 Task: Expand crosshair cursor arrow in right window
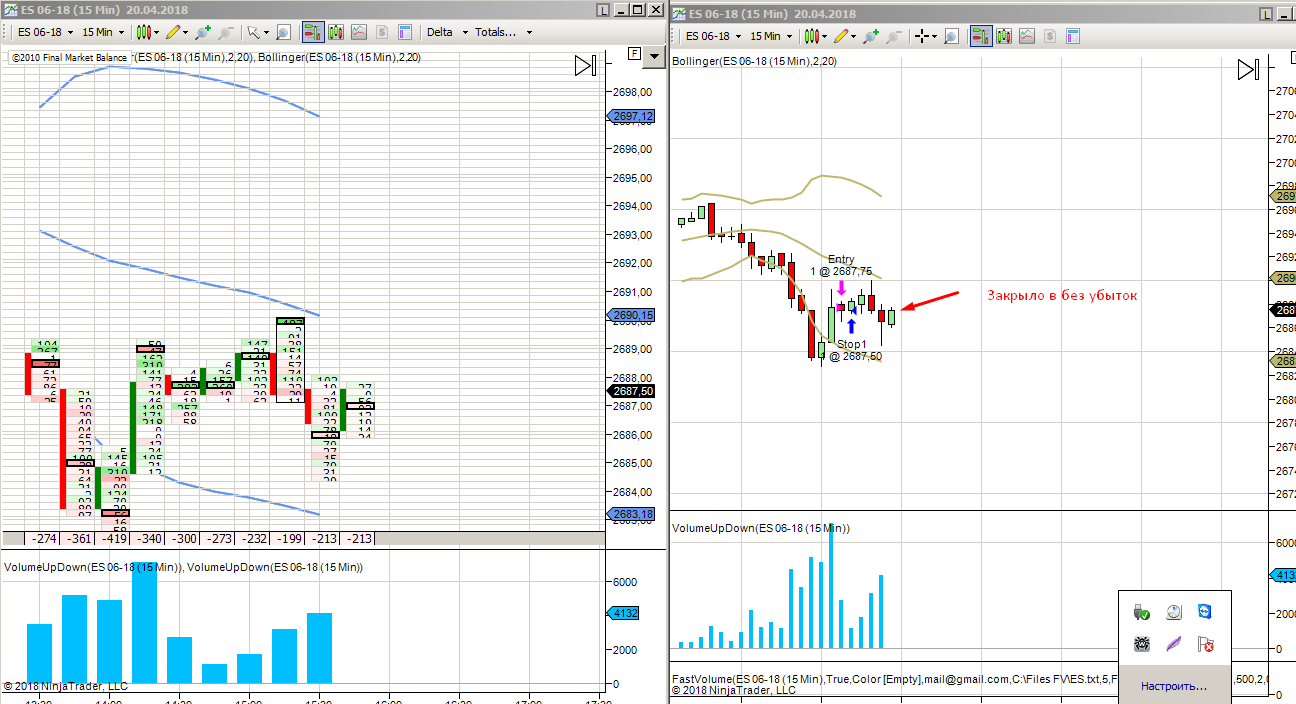coord(935,36)
